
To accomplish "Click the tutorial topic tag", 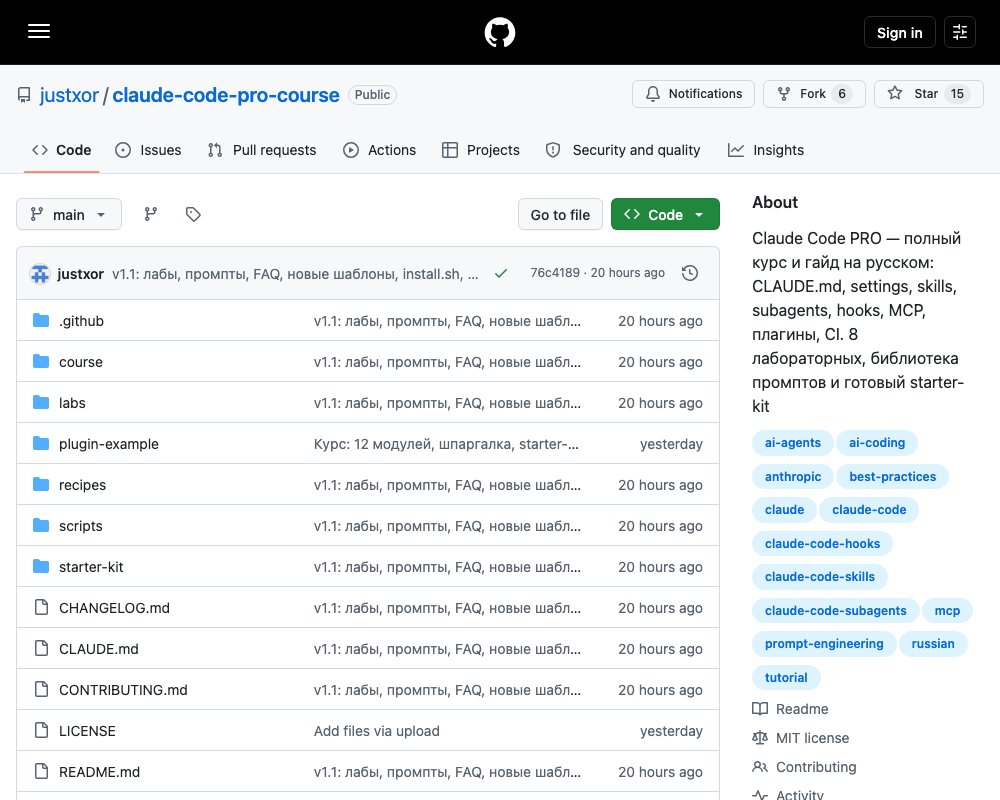I will pos(786,678).
